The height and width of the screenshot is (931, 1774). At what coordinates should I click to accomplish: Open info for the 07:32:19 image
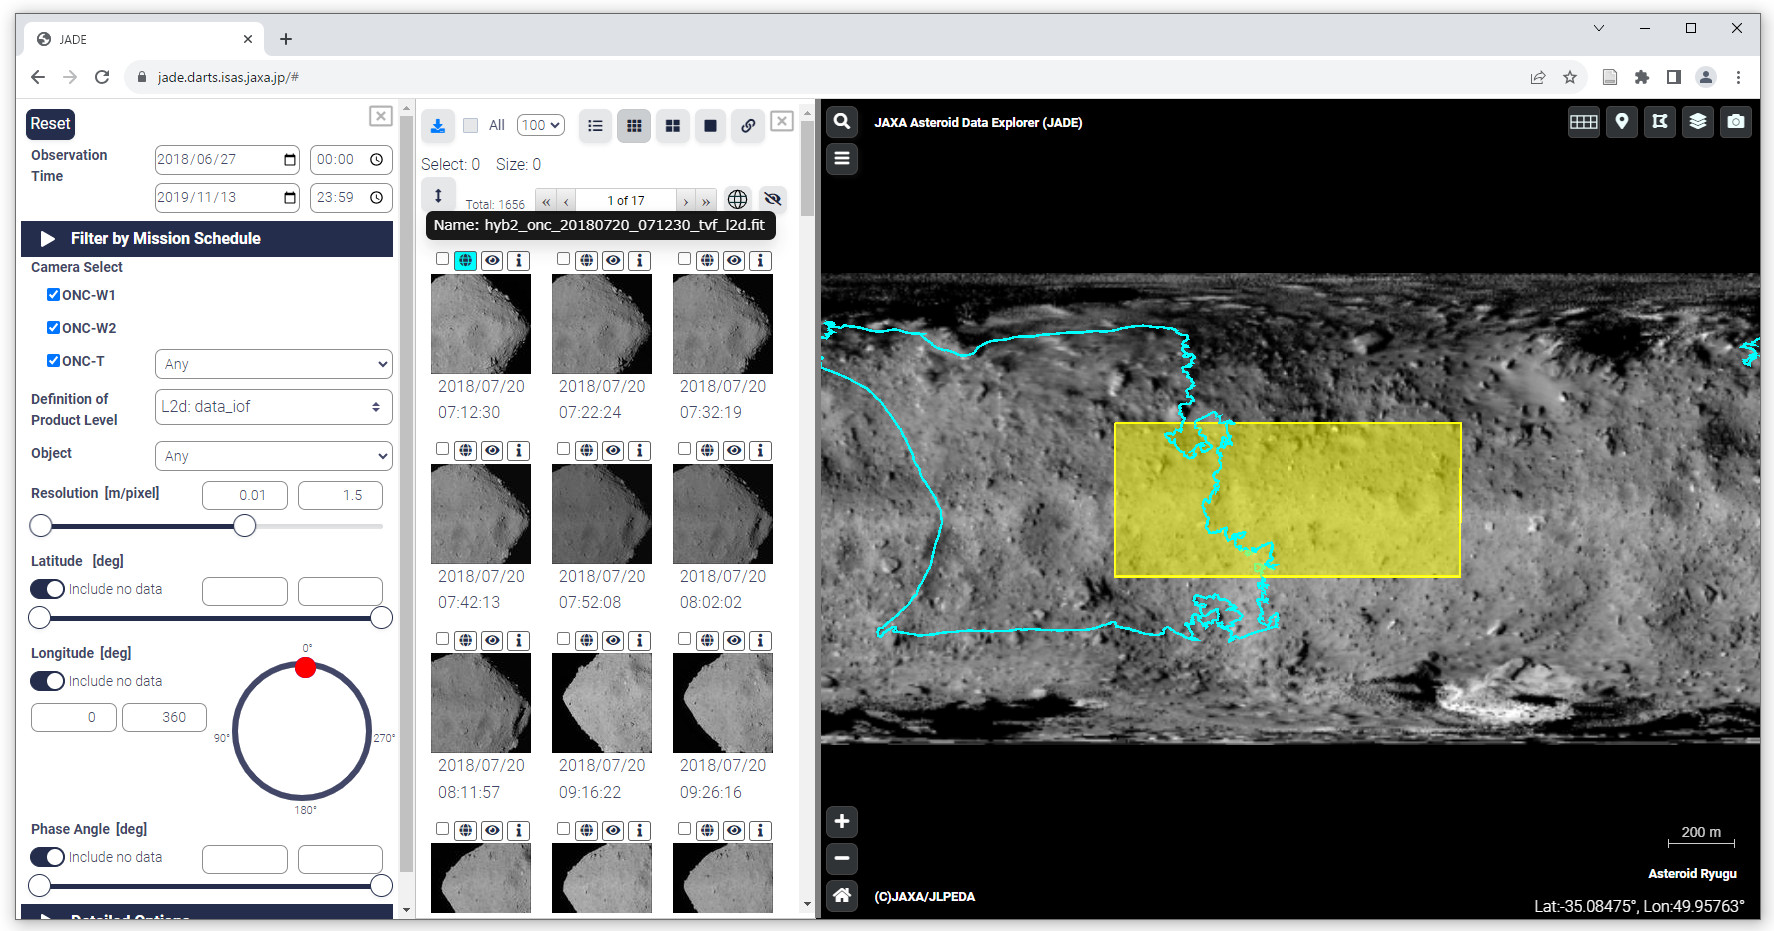coord(760,261)
